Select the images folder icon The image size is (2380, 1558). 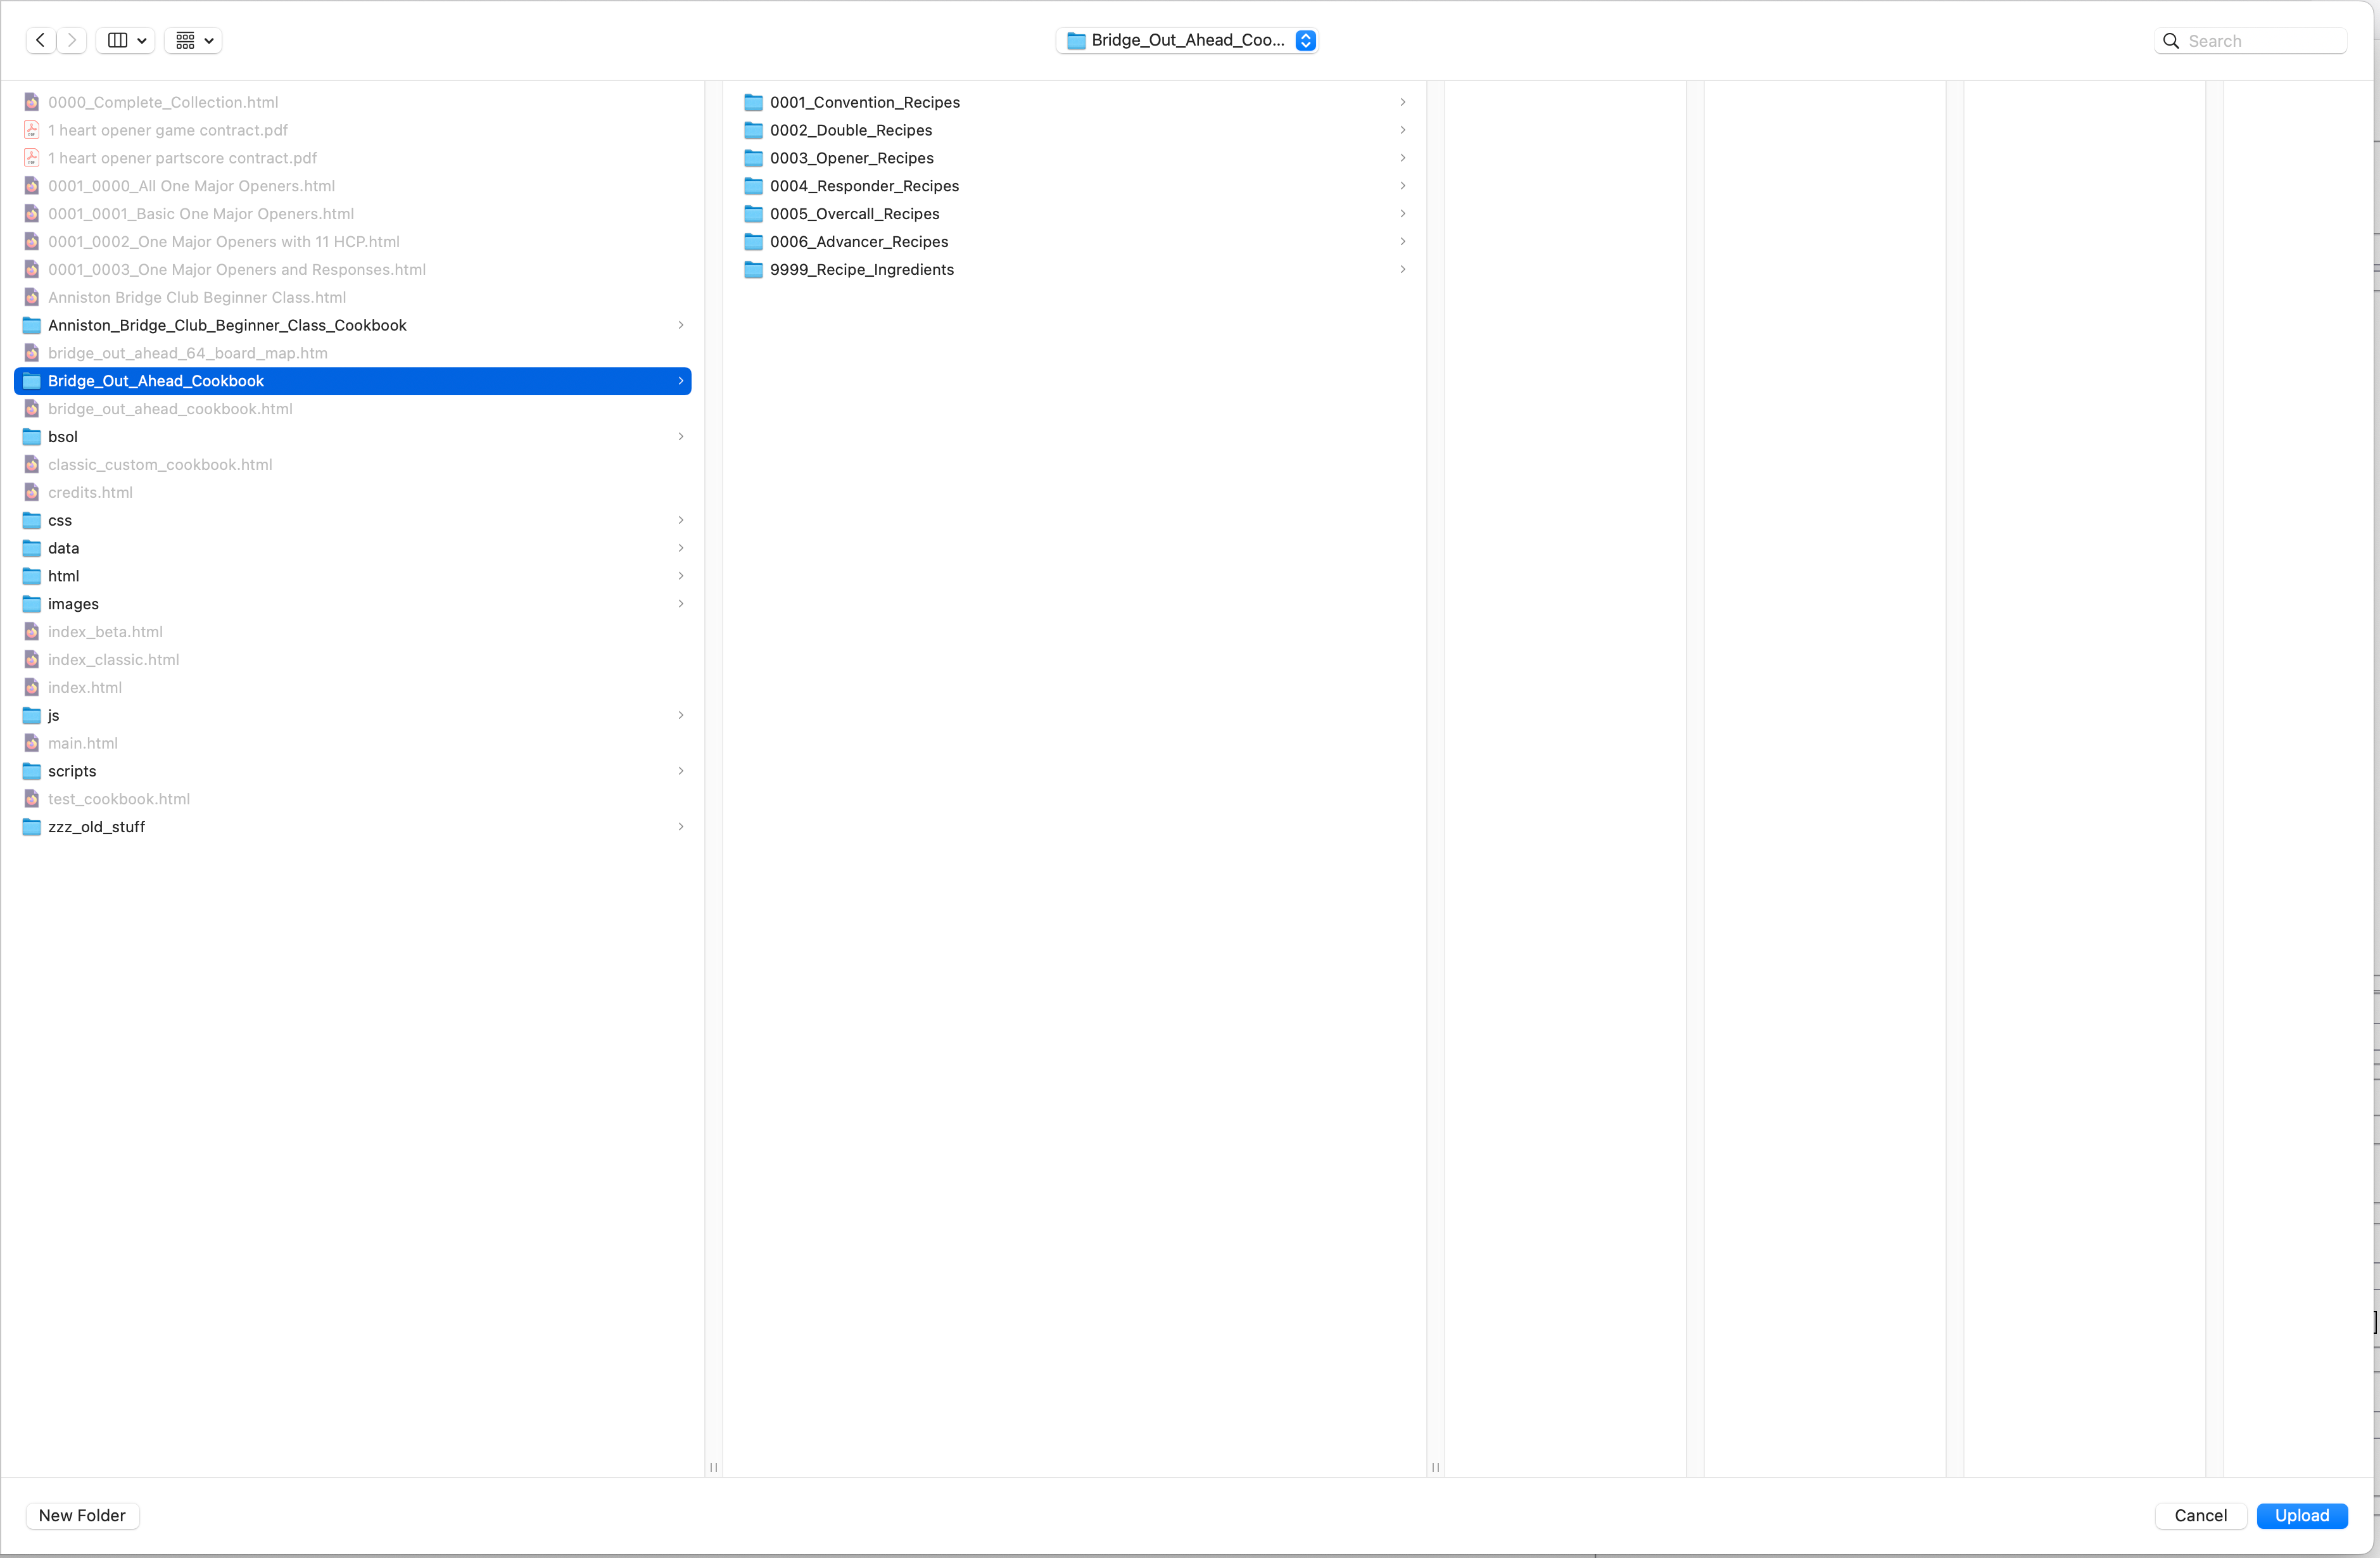point(32,604)
